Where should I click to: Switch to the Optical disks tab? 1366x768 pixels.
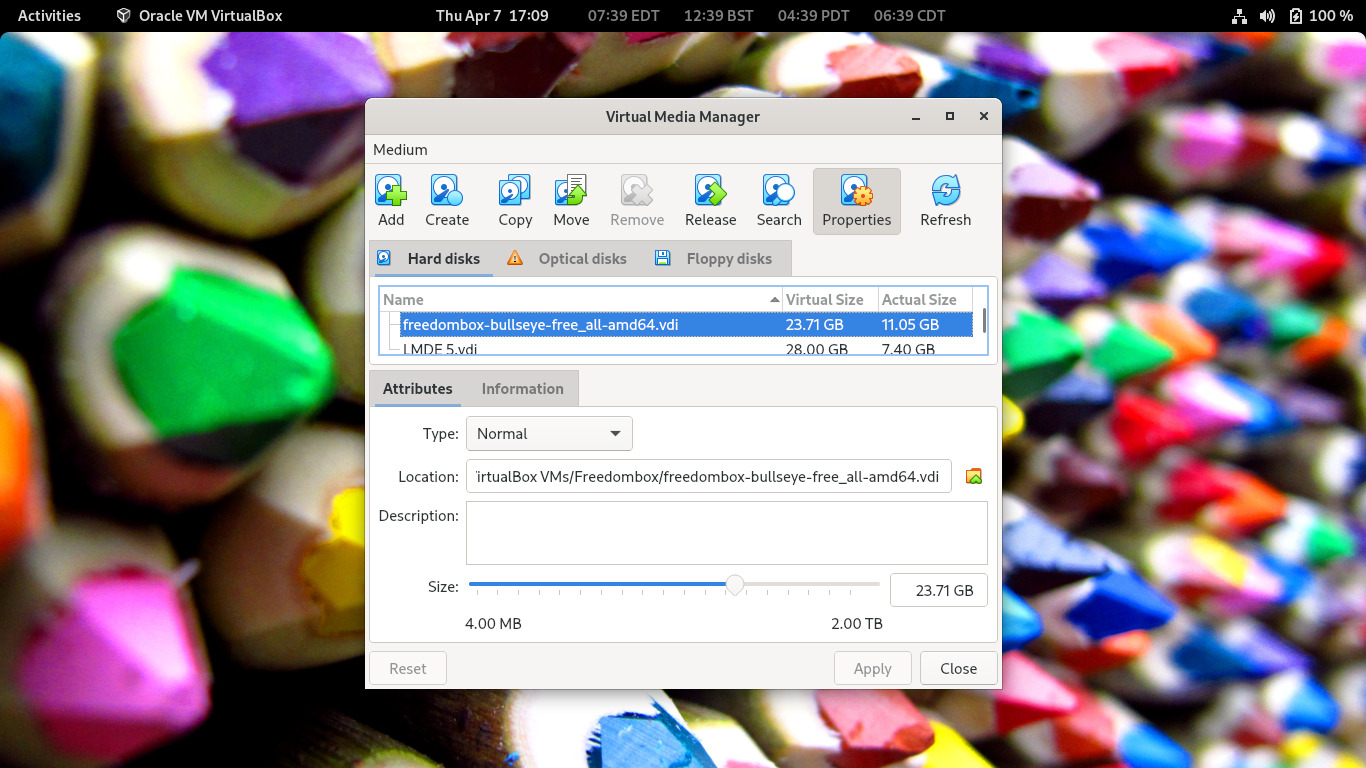[x=567, y=258]
